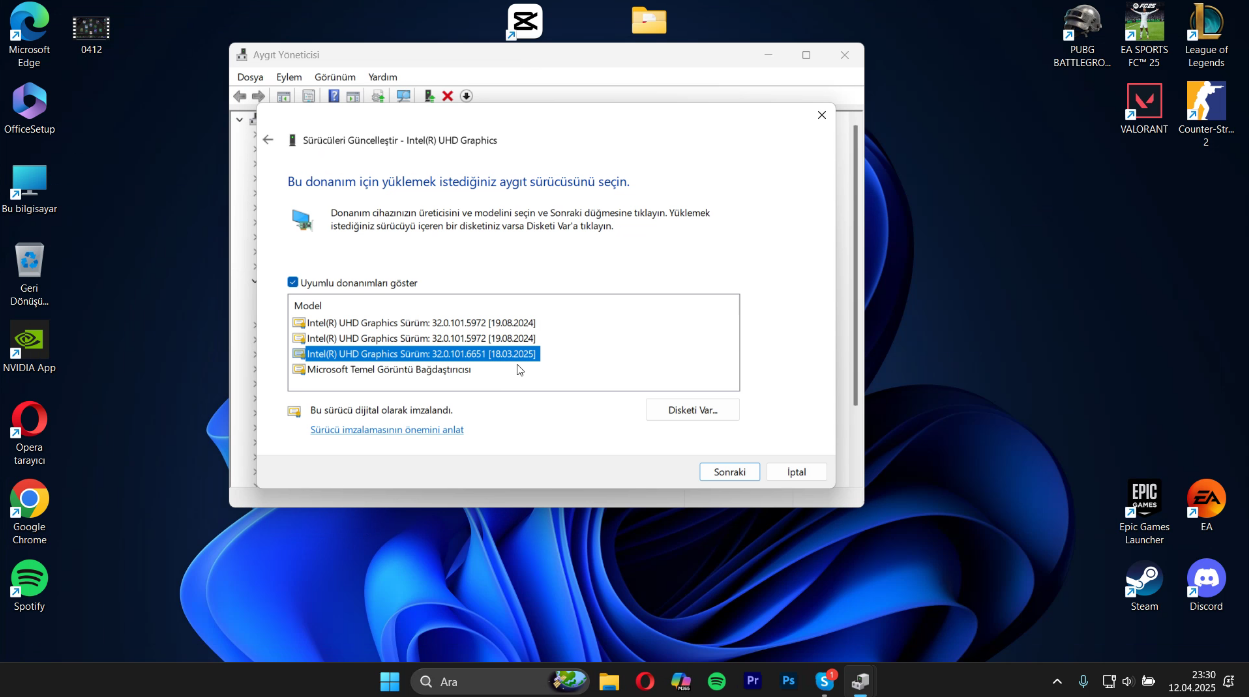Click the update driver toolbar icon
Screen dimensions: 1249x697
[429, 96]
